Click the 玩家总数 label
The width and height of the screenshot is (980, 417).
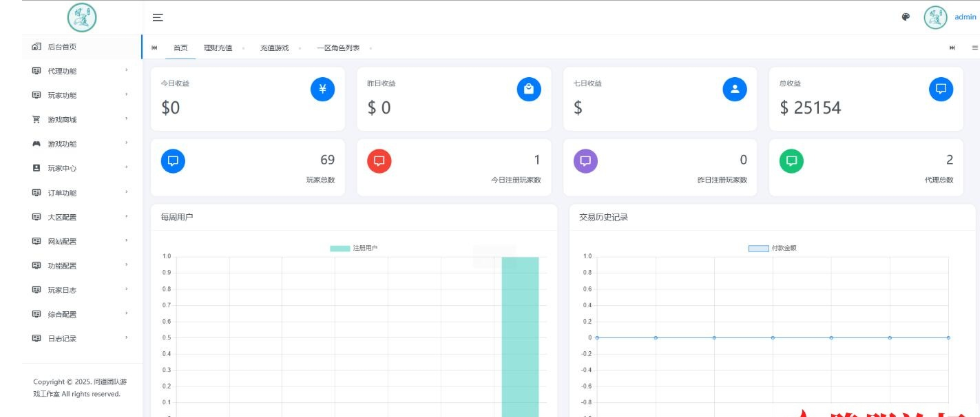click(321, 180)
